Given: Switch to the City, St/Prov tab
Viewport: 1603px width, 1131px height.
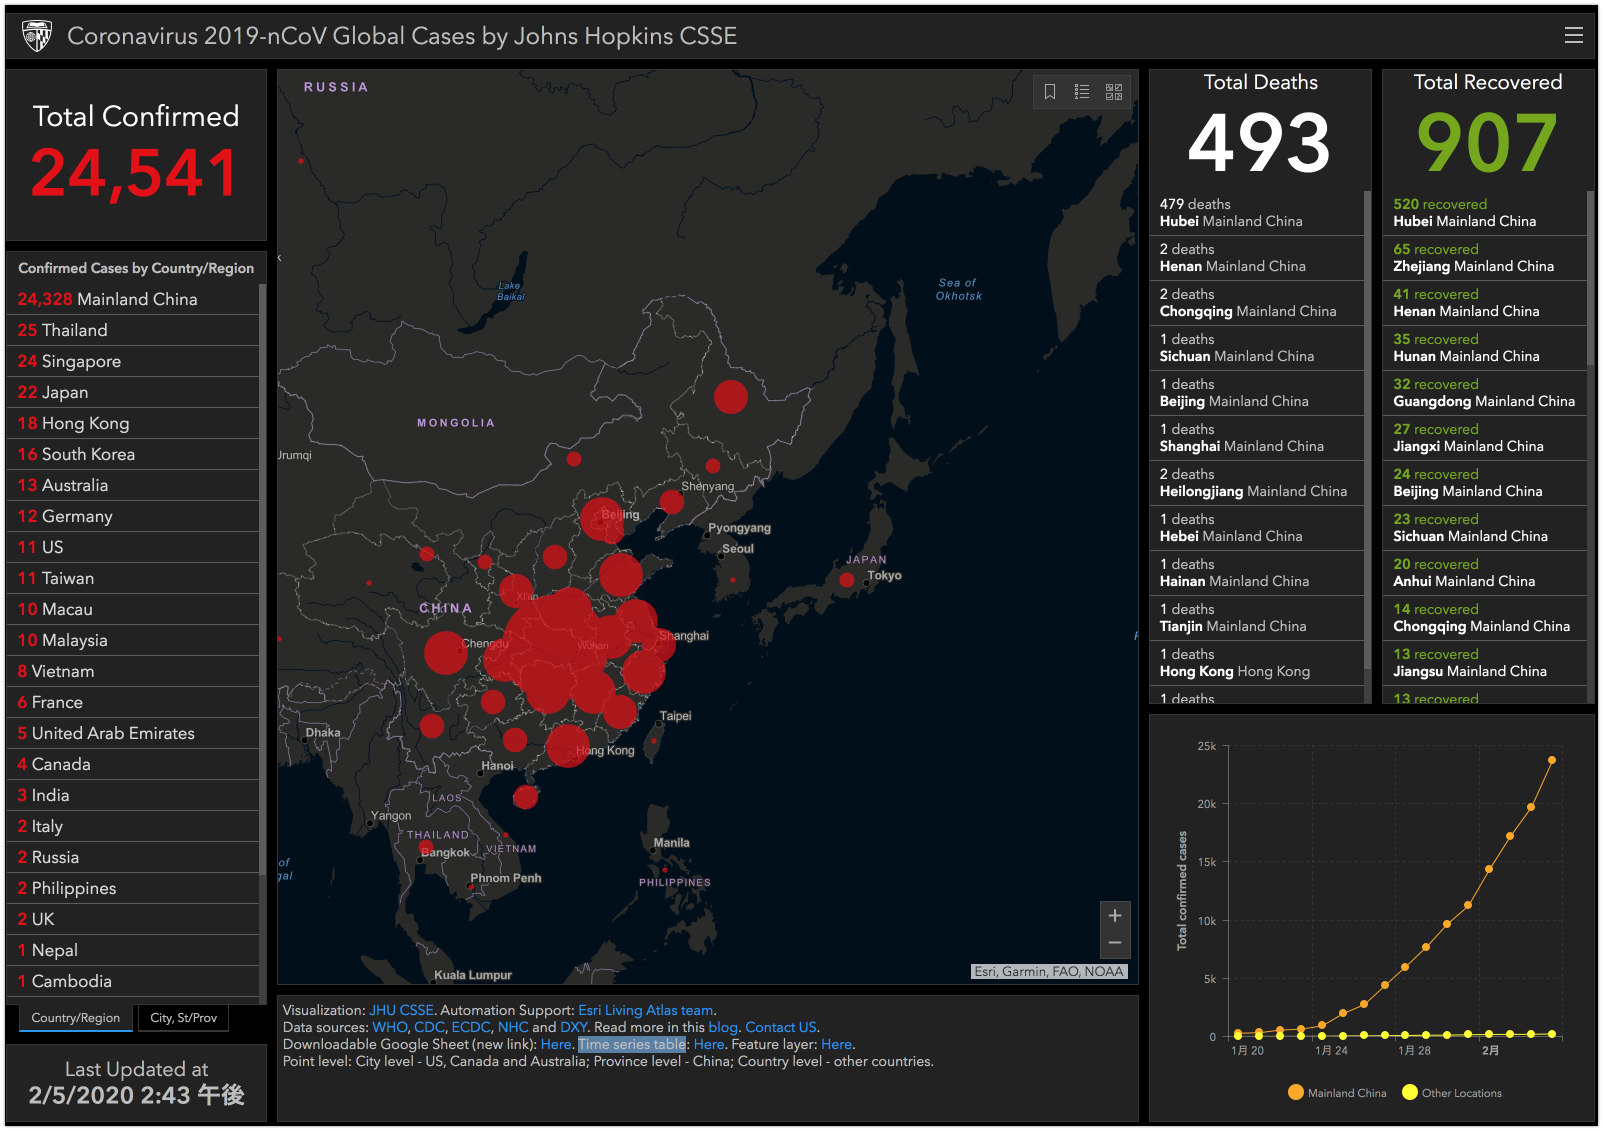Looking at the screenshot, I should (x=183, y=1018).
